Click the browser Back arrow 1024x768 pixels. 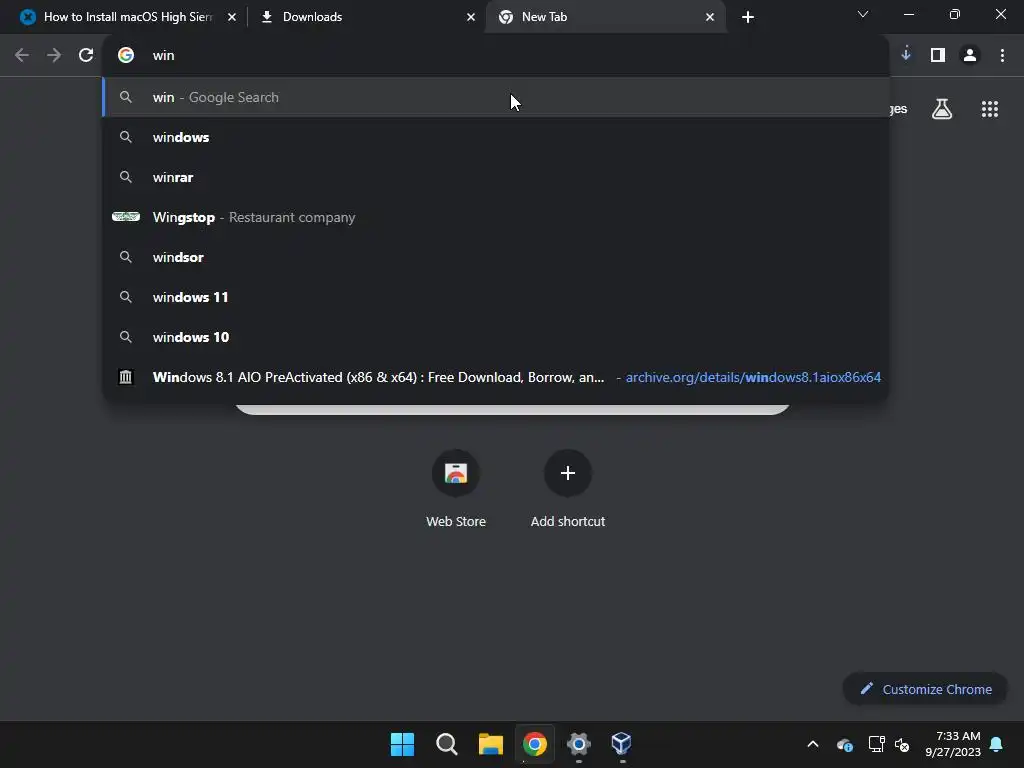(22, 56)
